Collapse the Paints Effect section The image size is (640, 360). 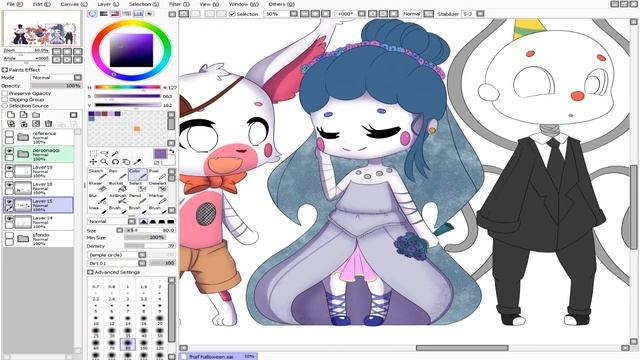pyautogui.click(x=4, y=70)
